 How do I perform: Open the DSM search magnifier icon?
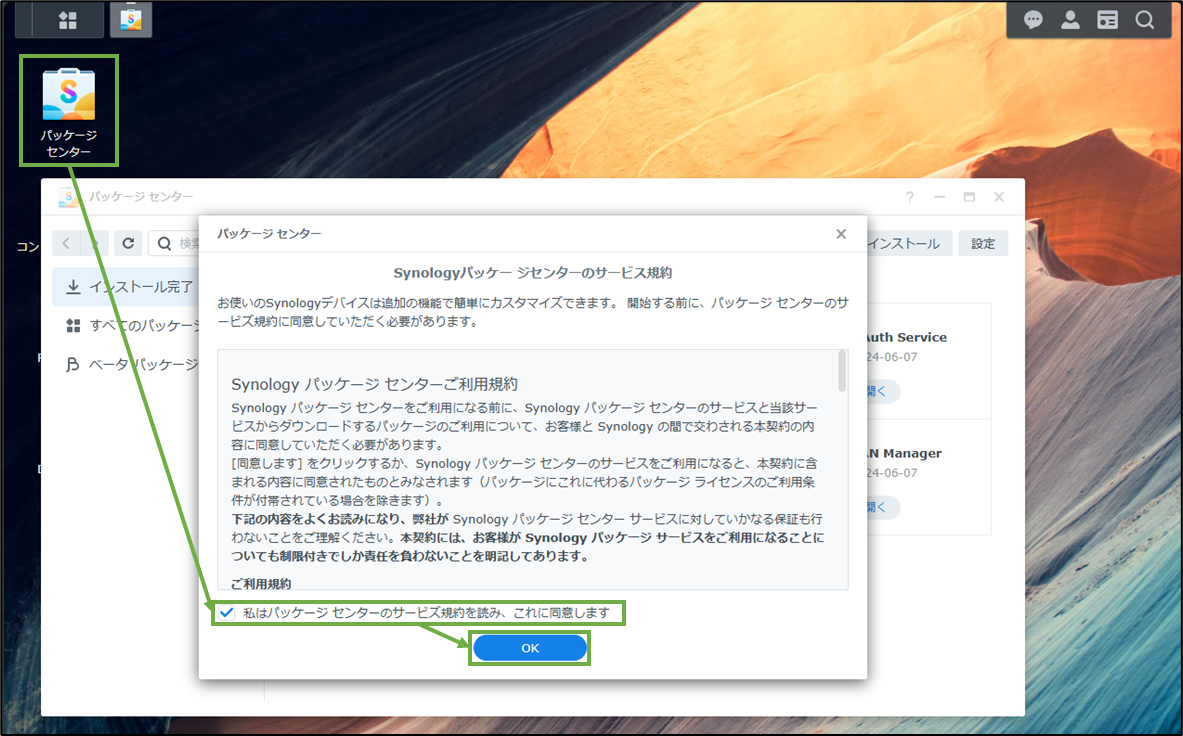tap(1145, 20)
